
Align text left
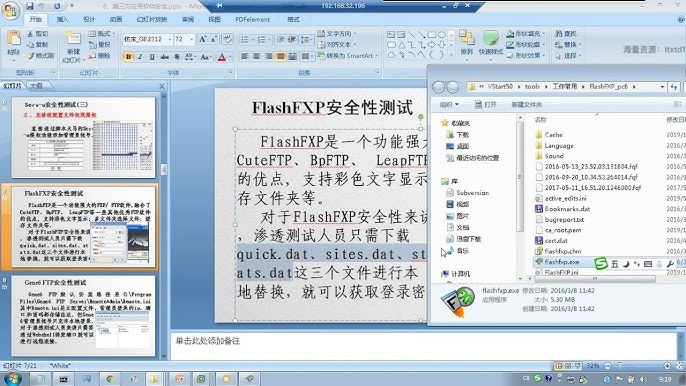(x=245, y=56)
